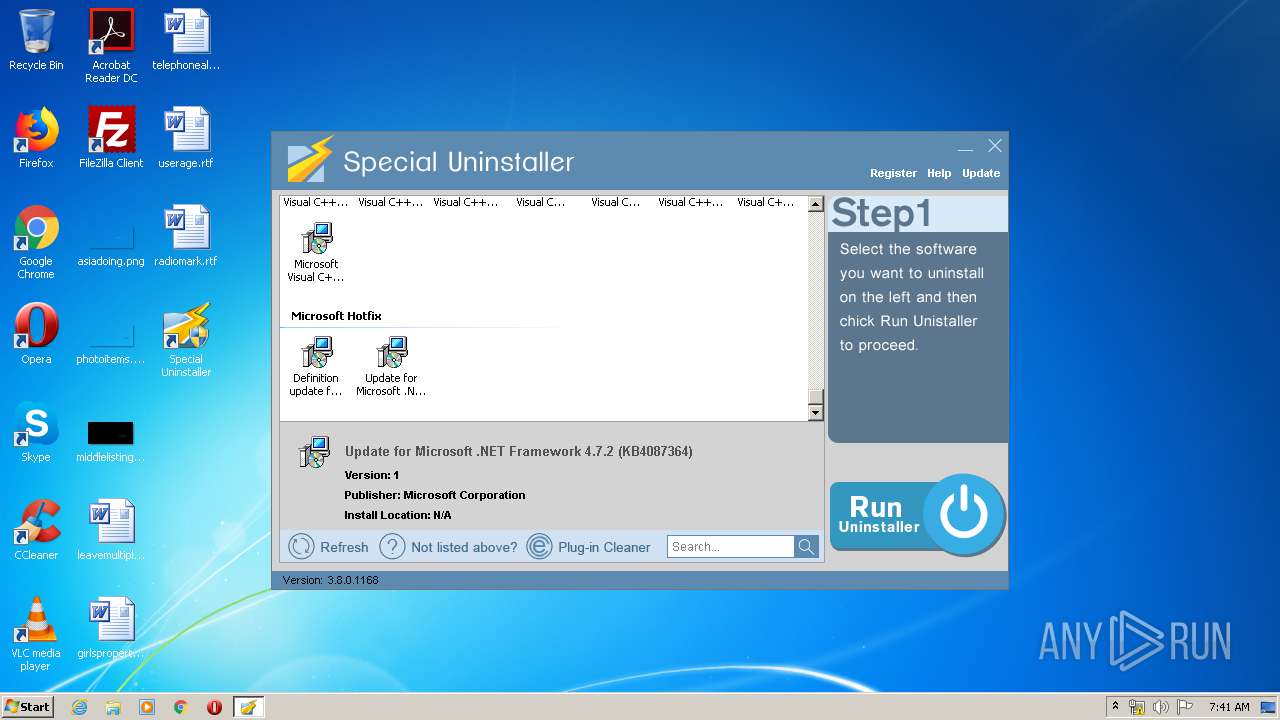Open the Update menu
Screen dimensions: 1280x720
click(981, 173)
